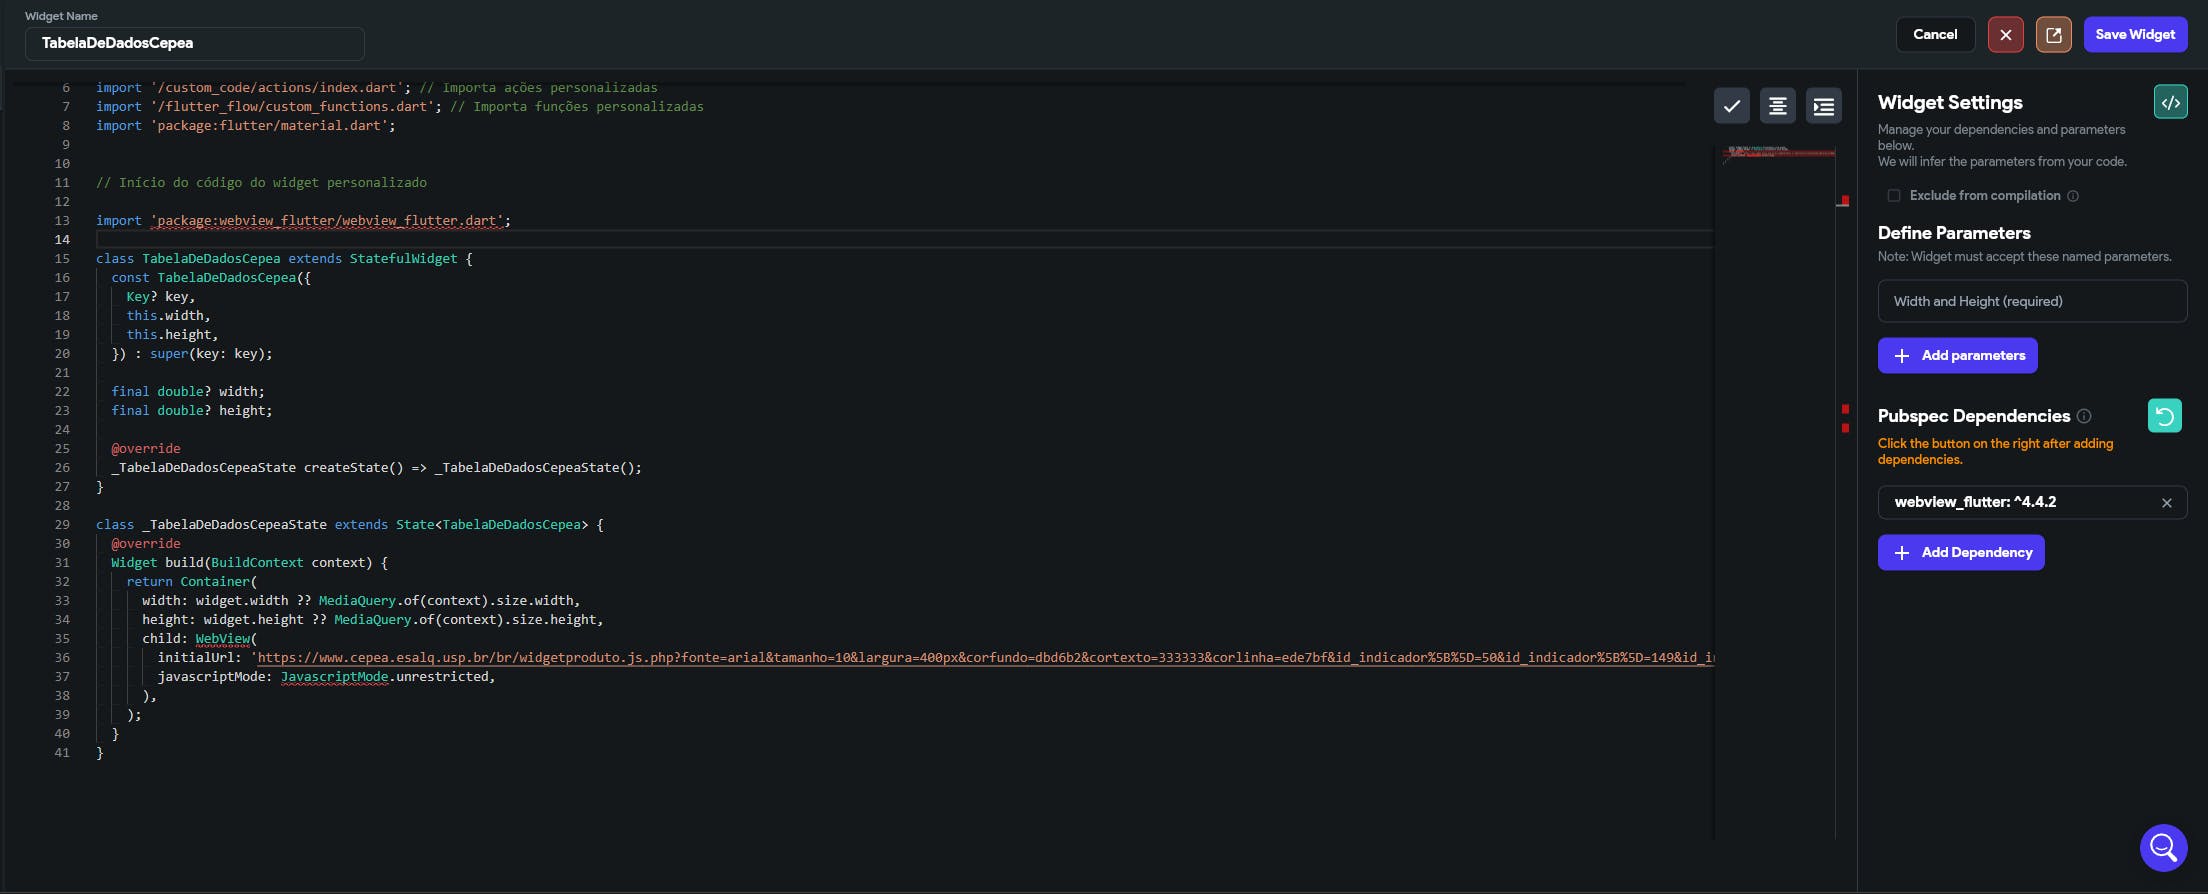2208x894 pixels.
Task: Click the center-align format code icon
Action: point(1777,106)
